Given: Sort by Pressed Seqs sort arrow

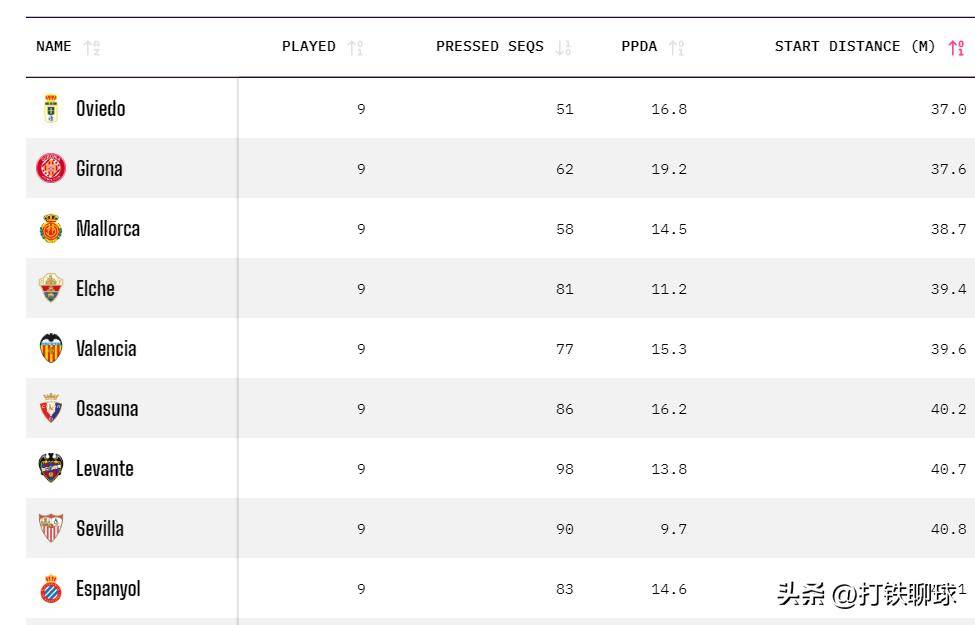Looking at the screenshot, I should pyautogui.click(x=563, y=47).
